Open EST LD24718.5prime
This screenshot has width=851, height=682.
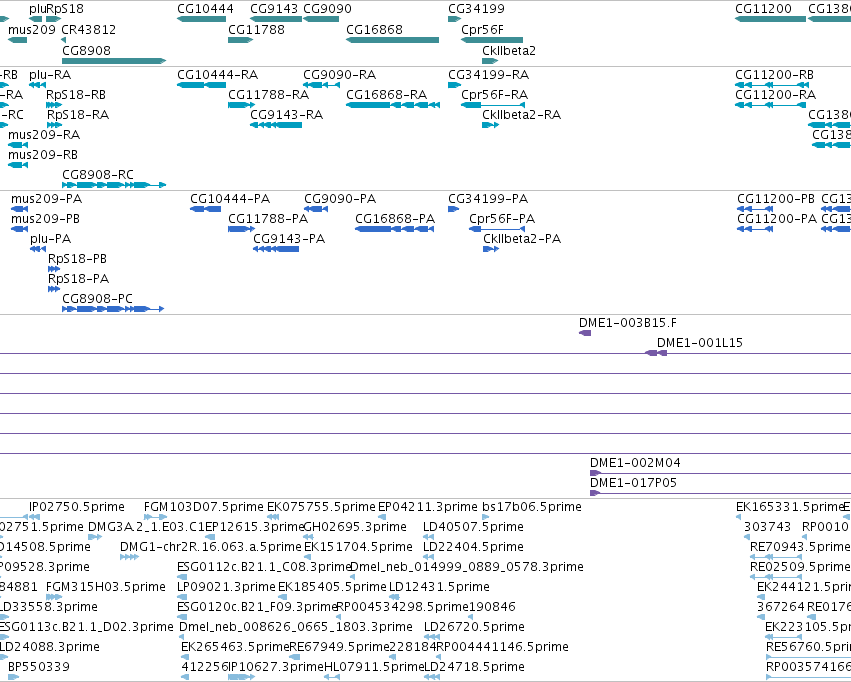point(474,667)
